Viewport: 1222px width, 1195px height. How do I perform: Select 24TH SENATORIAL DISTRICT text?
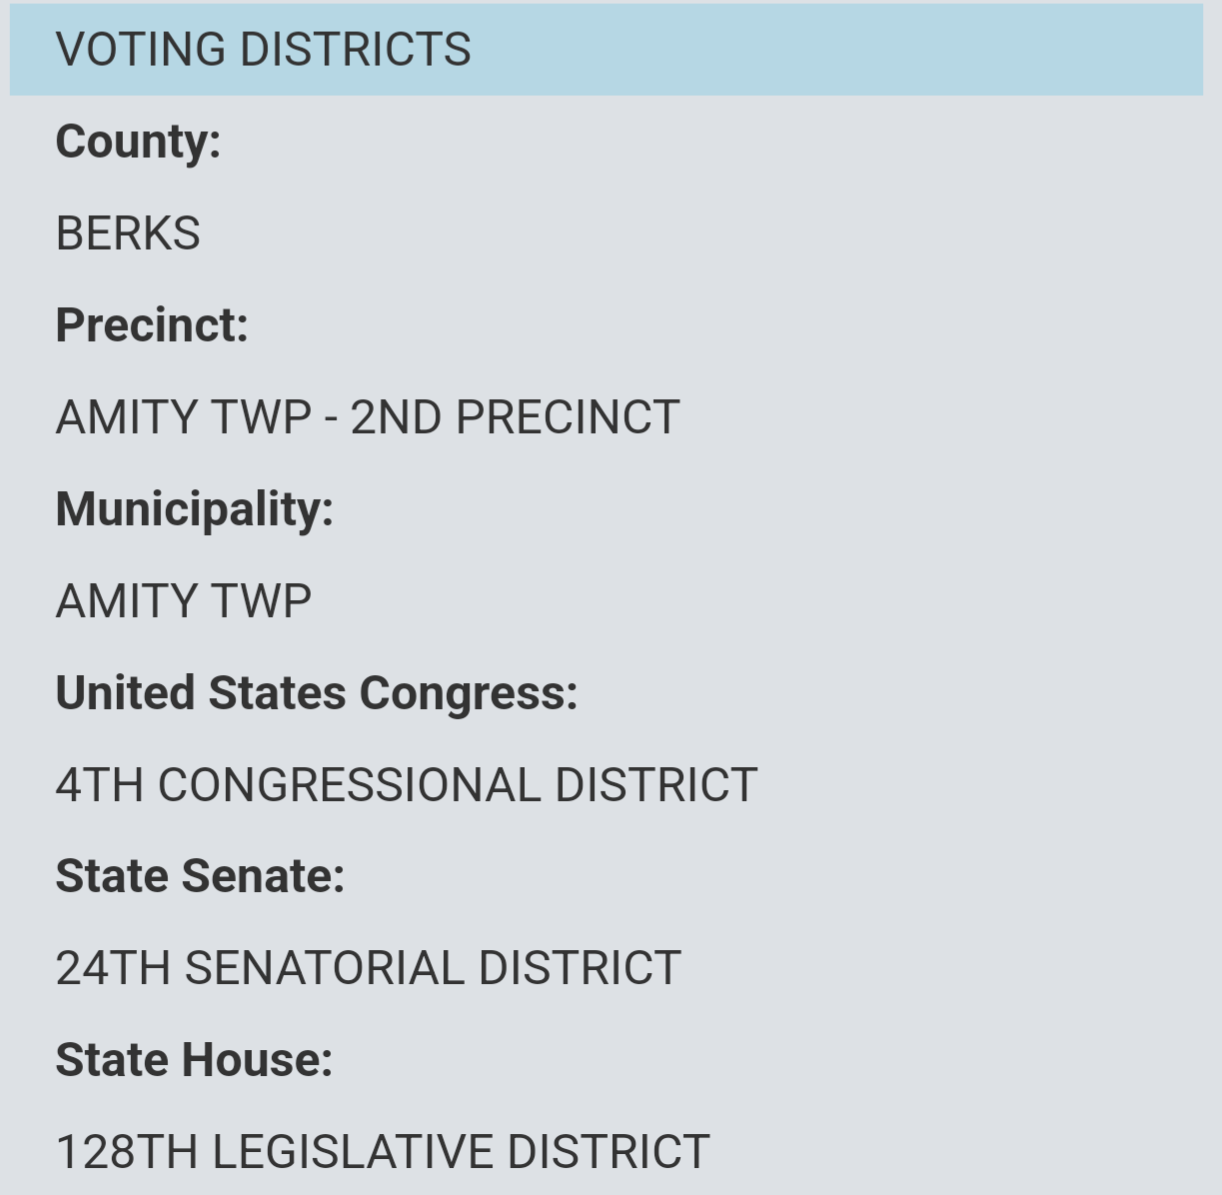[x=368, y=968]
